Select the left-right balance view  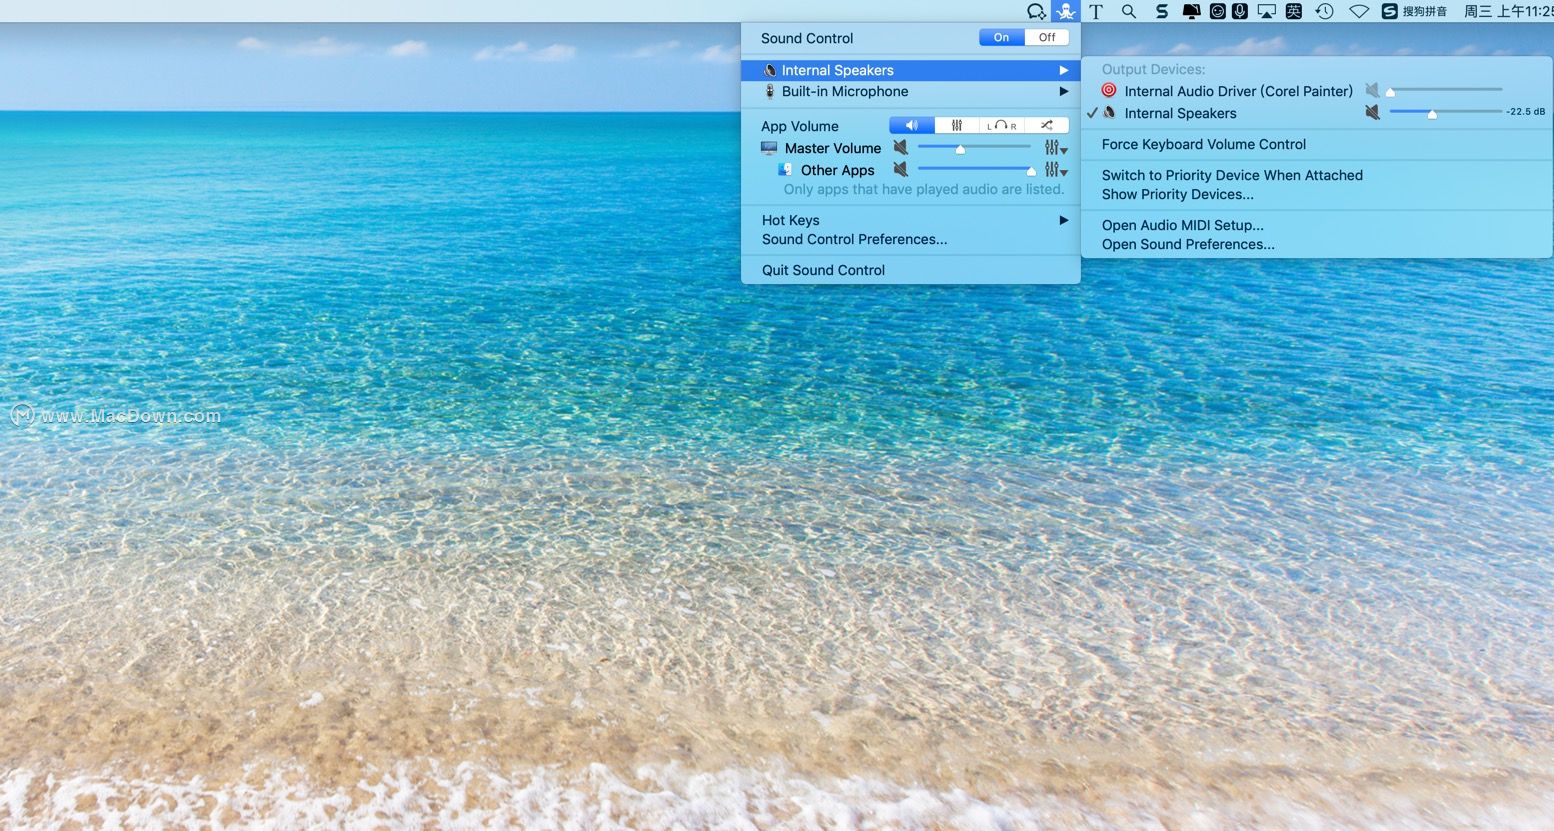point(1001,125)
